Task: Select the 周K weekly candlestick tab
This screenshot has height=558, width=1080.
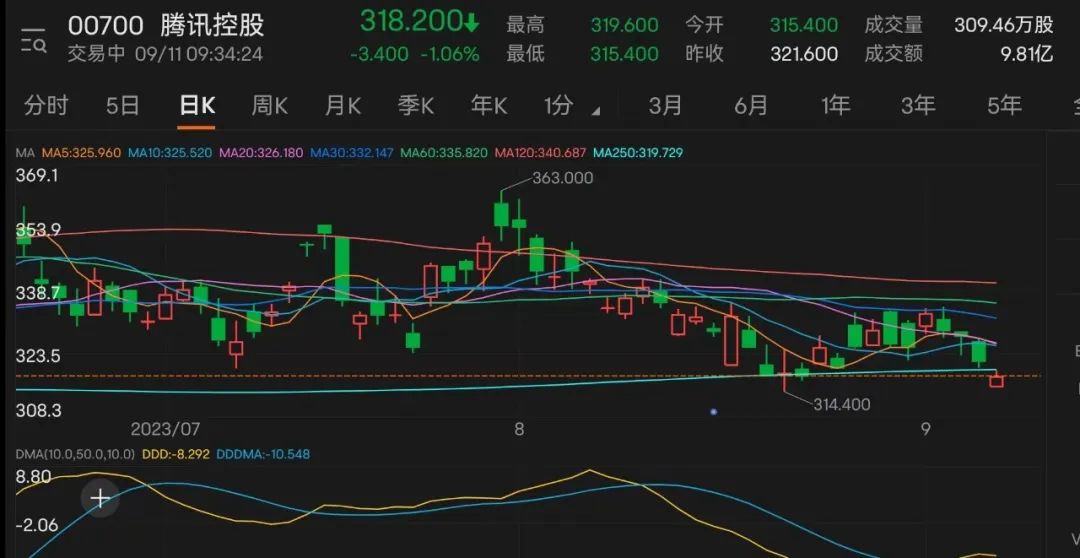Action: 269,105
